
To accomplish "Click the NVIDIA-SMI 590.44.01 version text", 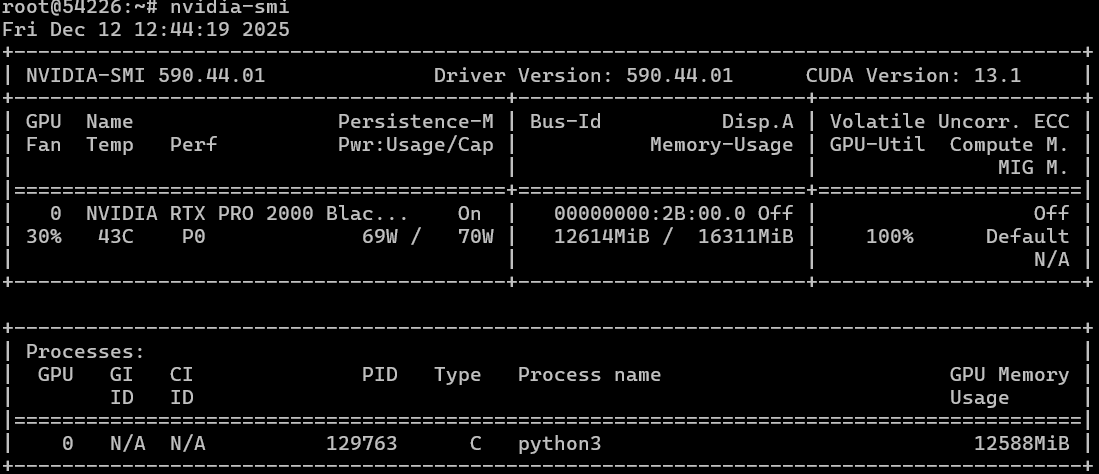I will click(145, 75).
